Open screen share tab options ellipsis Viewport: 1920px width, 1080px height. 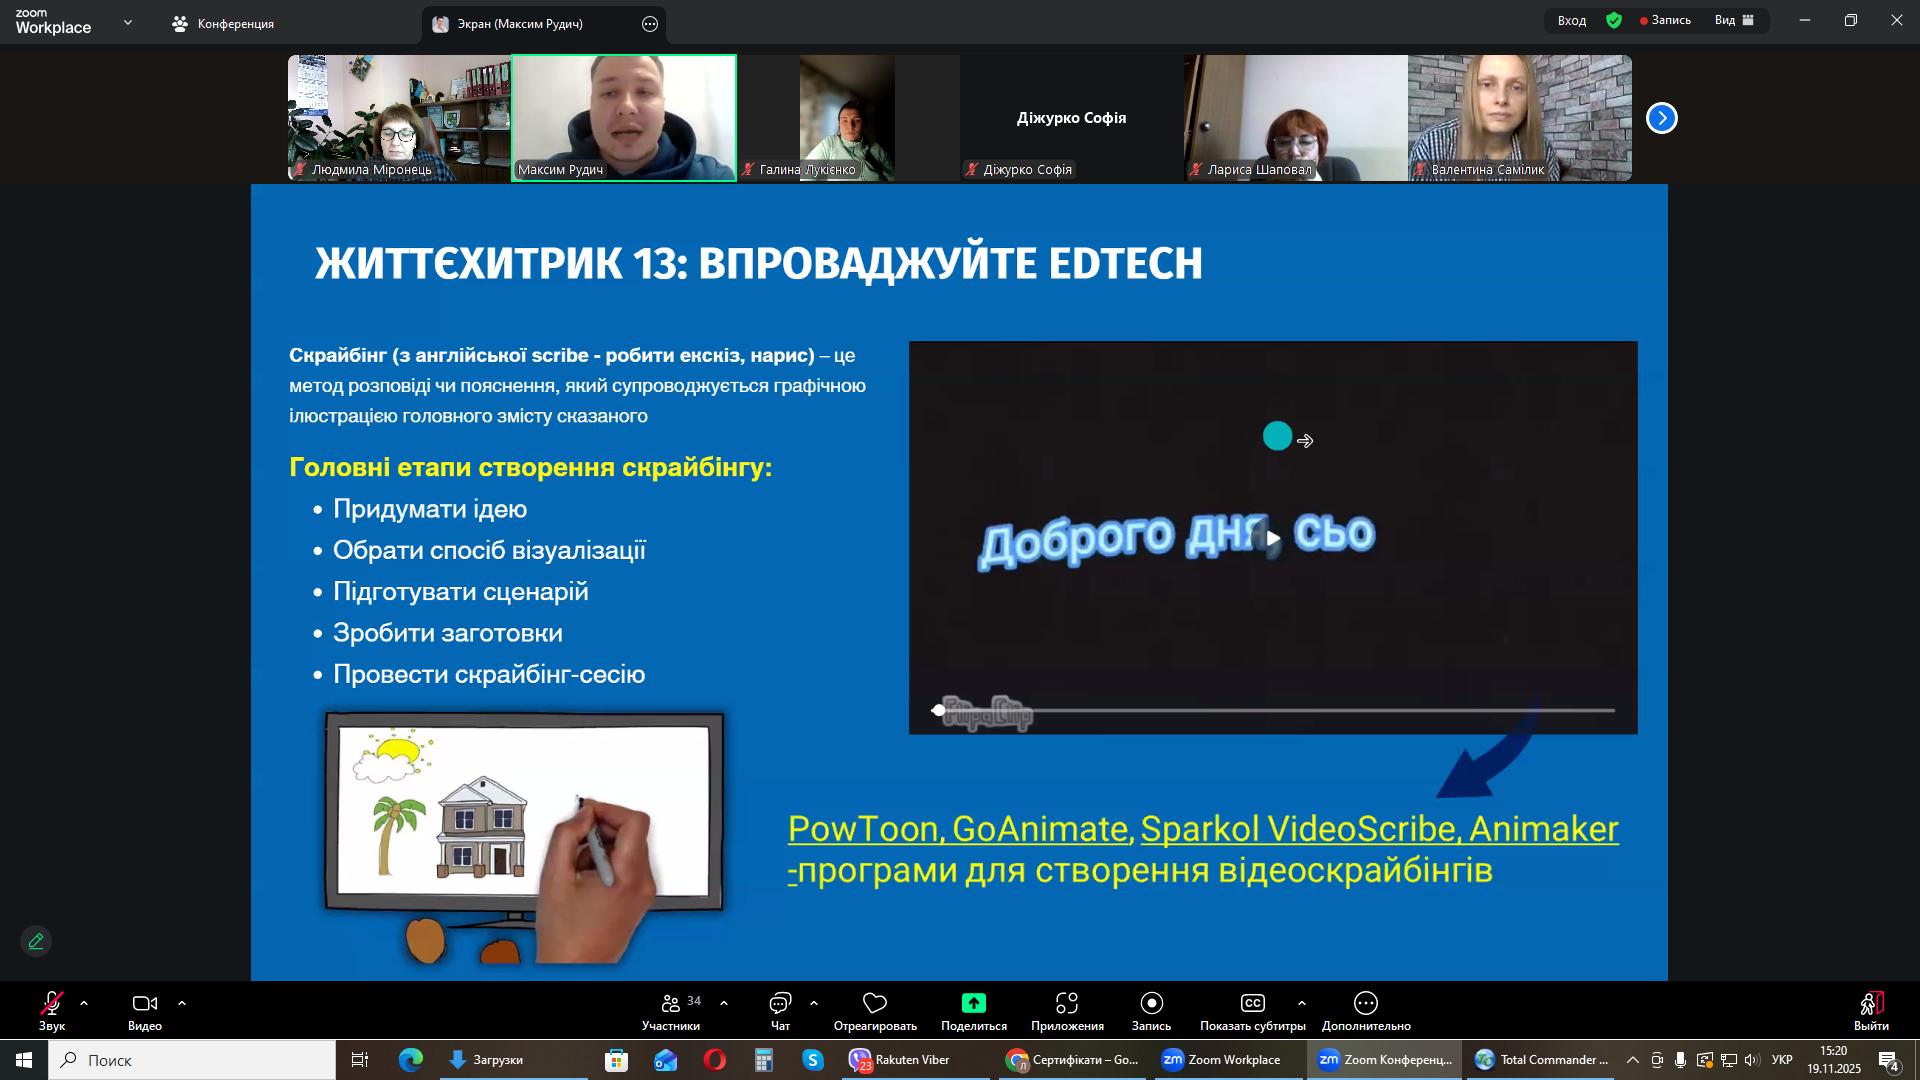pyautogui.click(x=650, y=24)
